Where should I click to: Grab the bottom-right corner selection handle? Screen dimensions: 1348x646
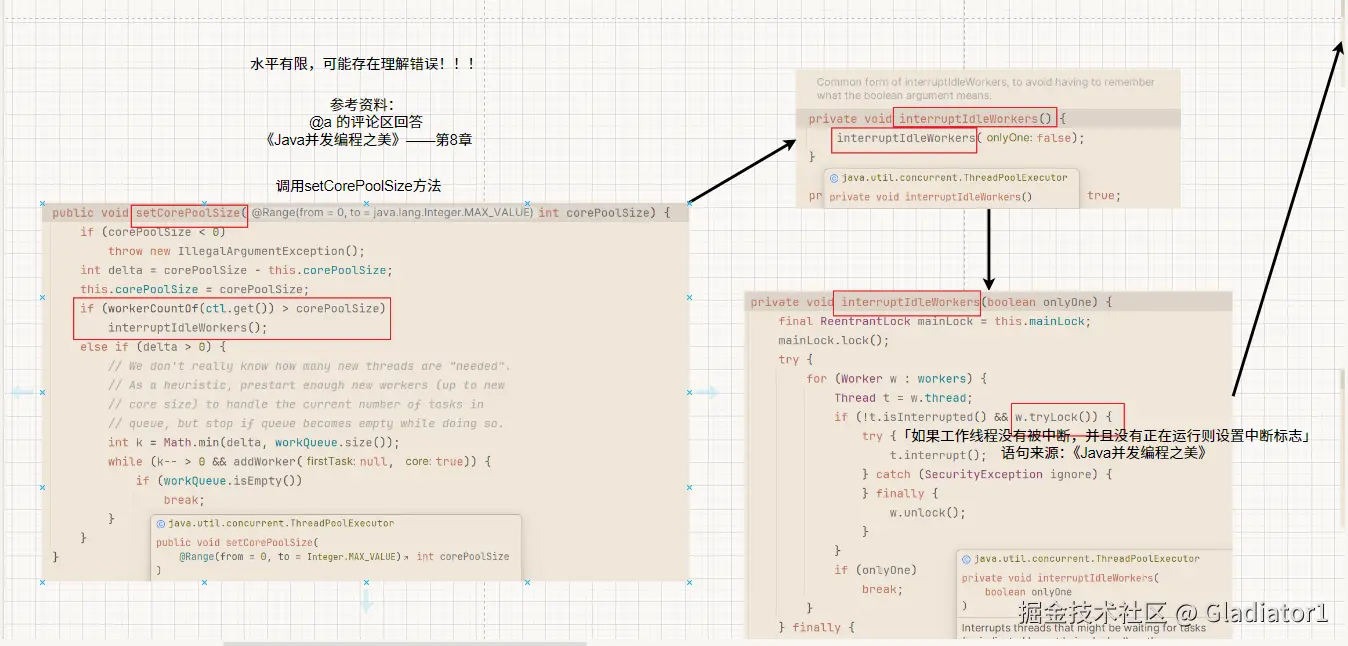pos(690,583)
